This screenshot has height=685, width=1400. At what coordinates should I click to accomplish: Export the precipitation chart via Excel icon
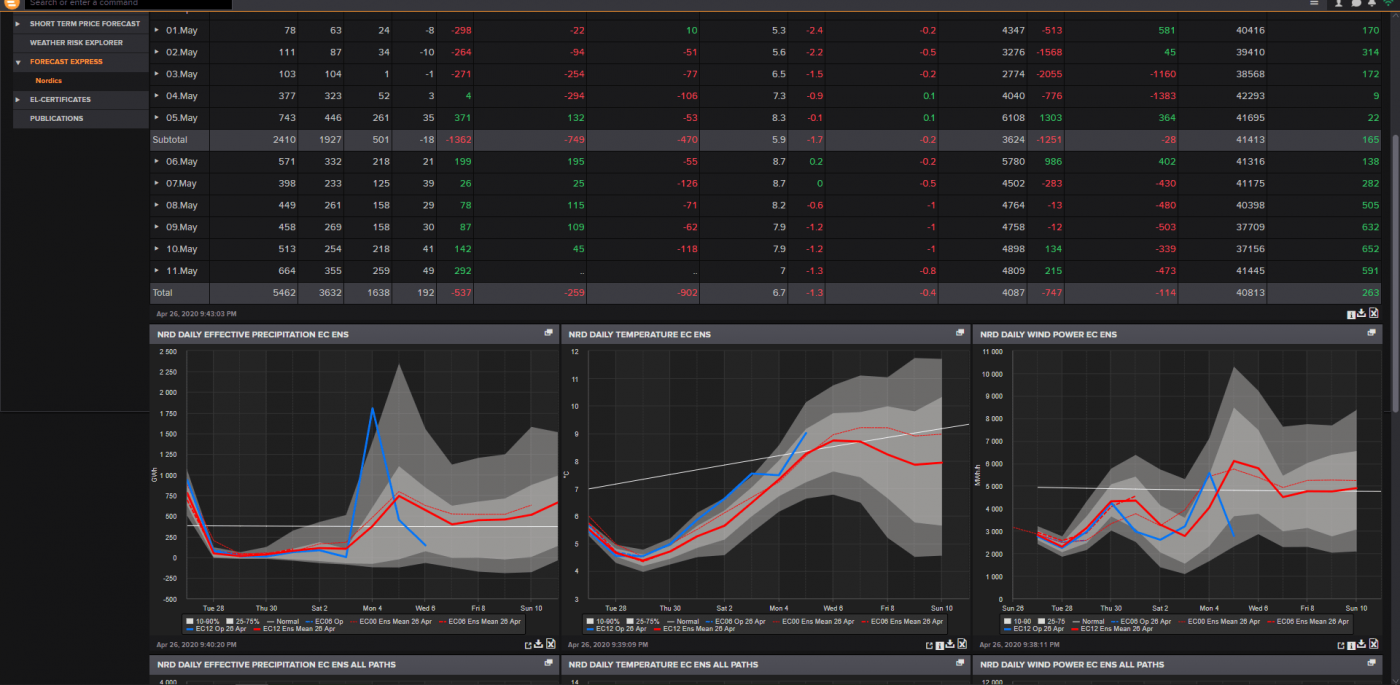[549, 644]
